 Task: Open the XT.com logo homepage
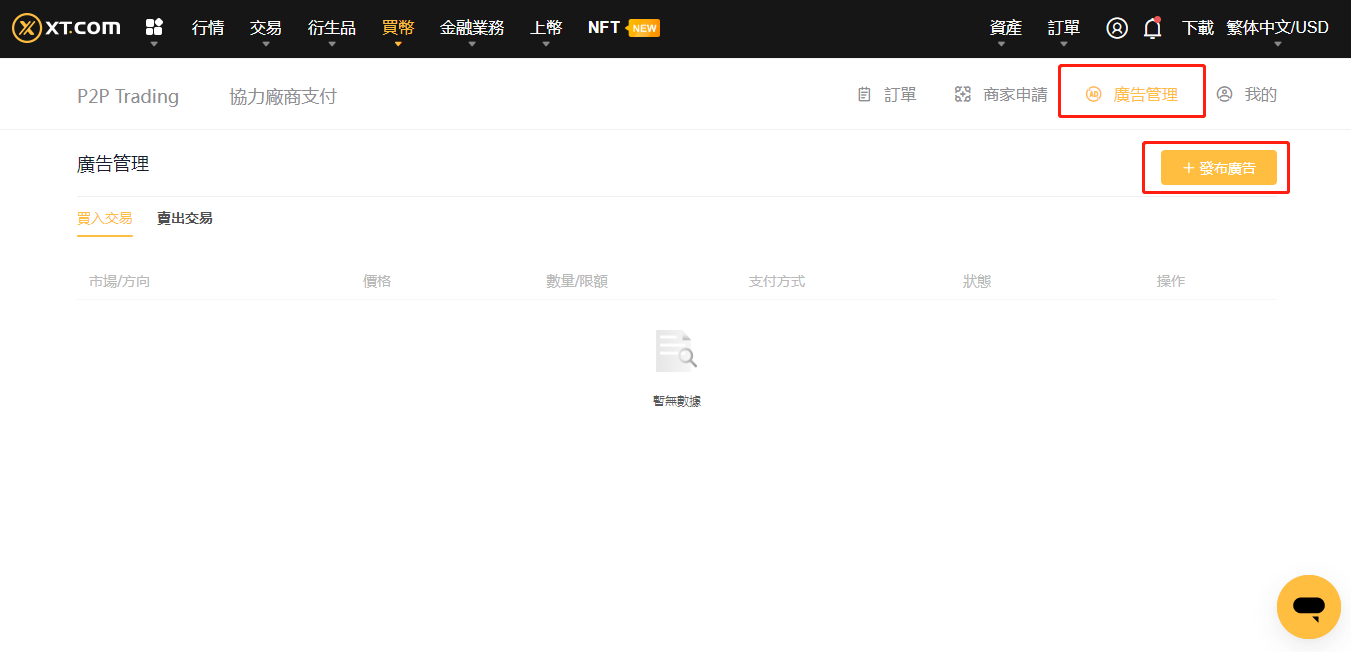point(66,28)
